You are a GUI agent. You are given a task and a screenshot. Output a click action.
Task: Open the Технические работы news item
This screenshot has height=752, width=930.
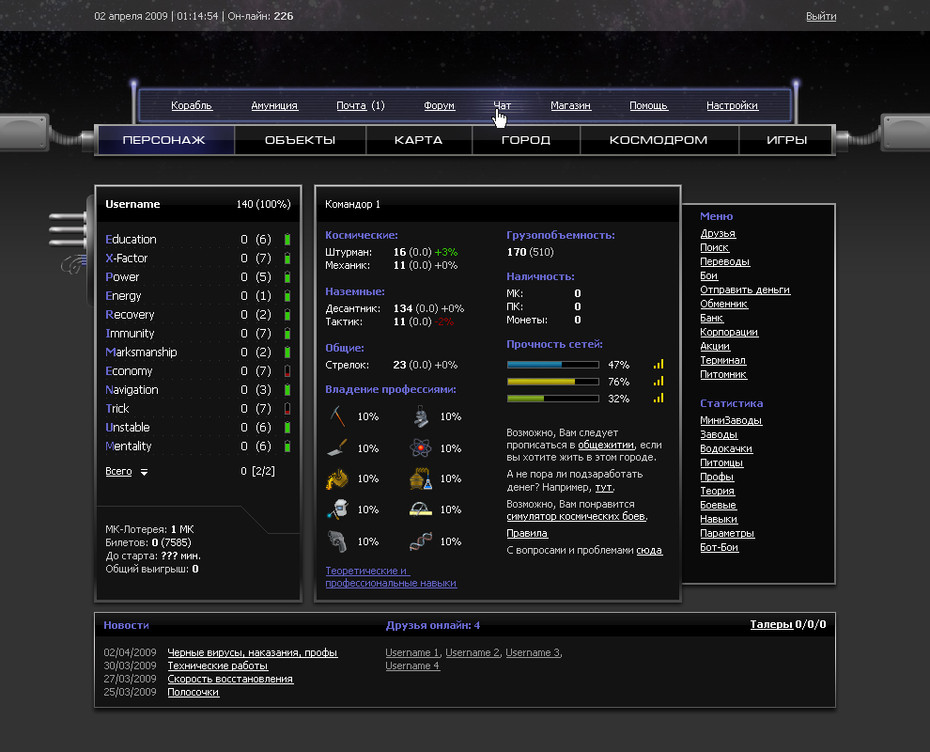coord(218,665)
